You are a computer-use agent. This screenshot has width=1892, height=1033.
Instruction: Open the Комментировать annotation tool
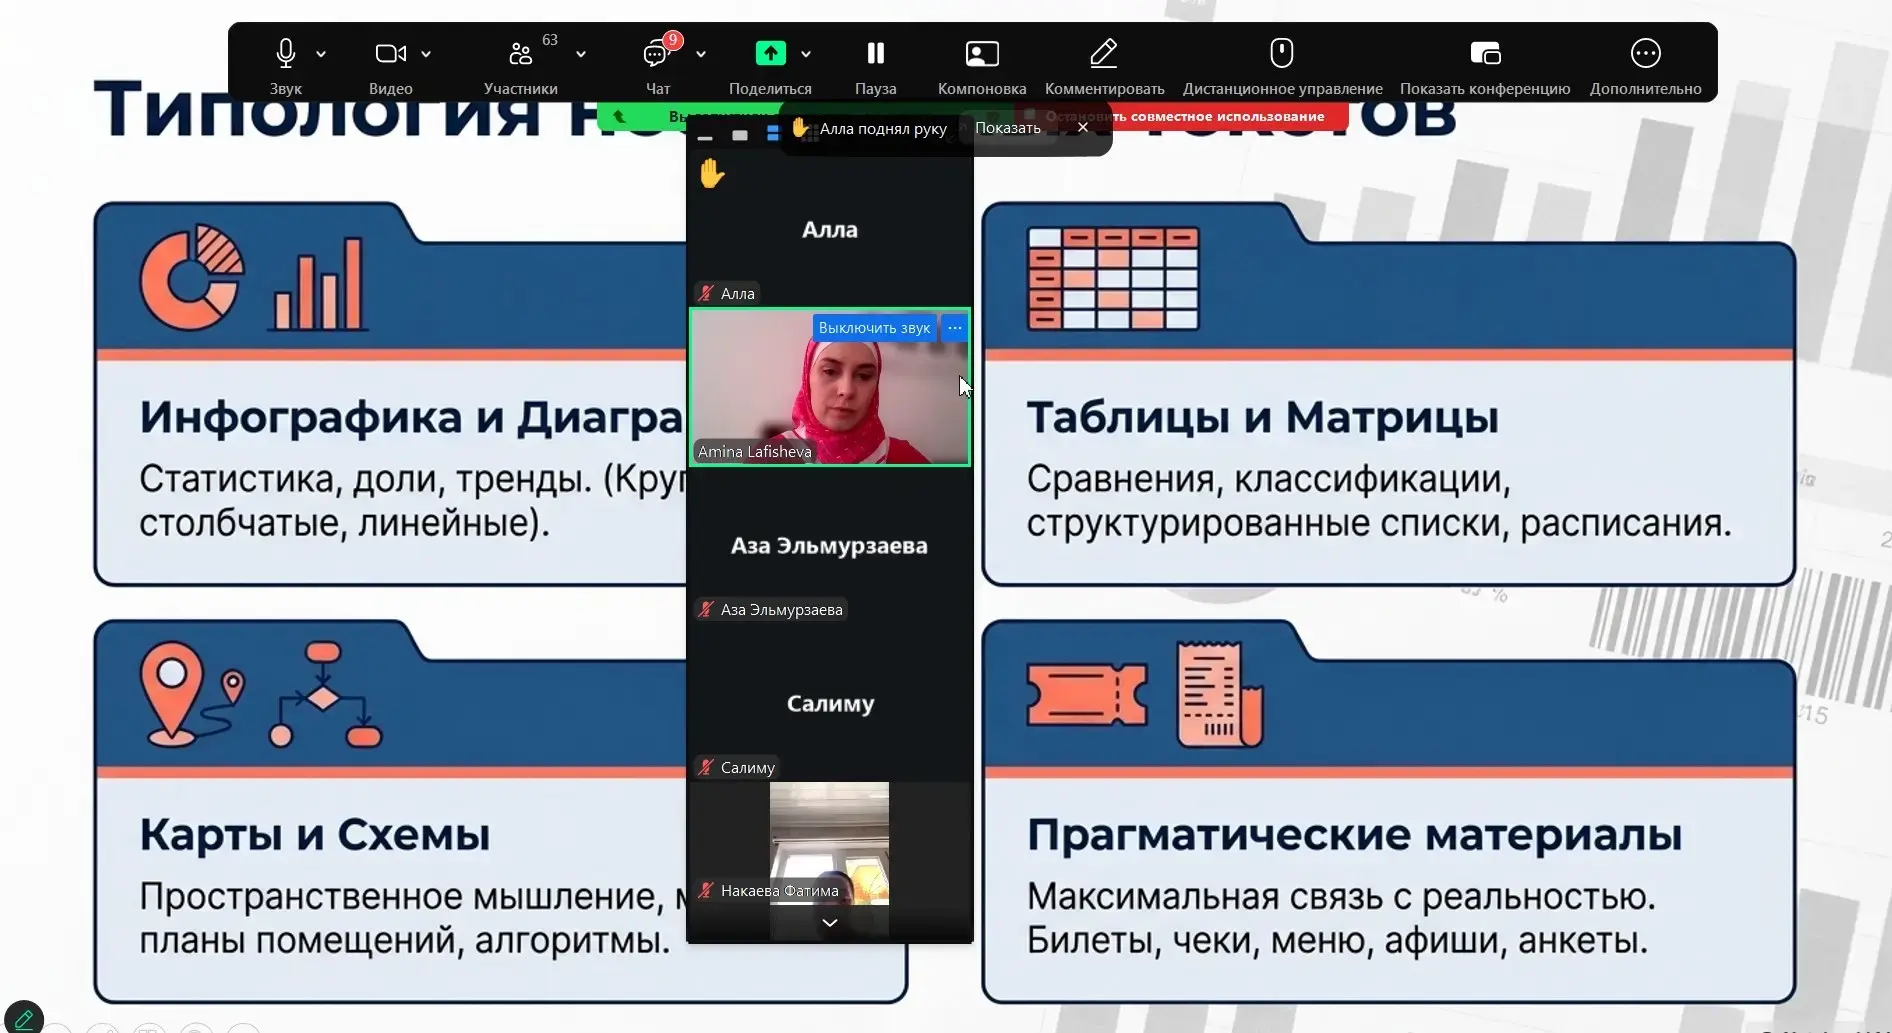[1103, 54]
